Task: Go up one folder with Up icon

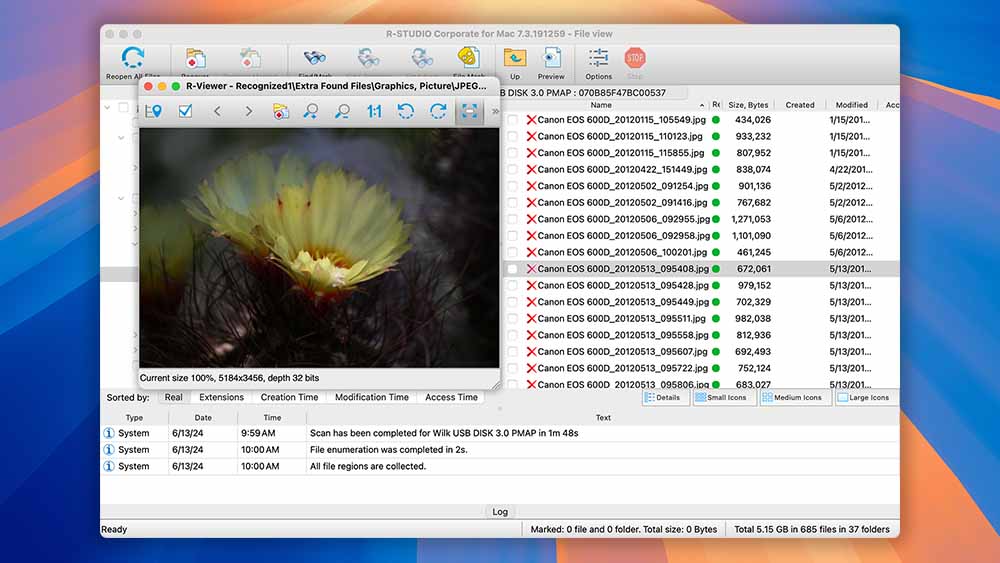Action: (515, 59)
